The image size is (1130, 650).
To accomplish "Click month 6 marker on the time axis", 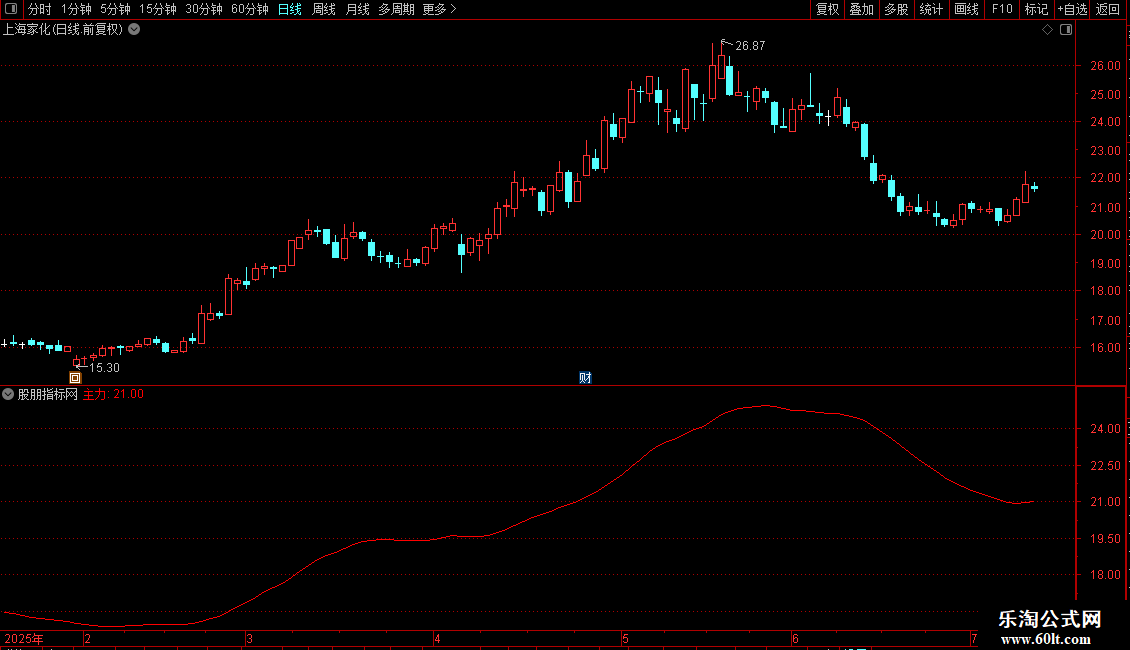I will (796, 639).
